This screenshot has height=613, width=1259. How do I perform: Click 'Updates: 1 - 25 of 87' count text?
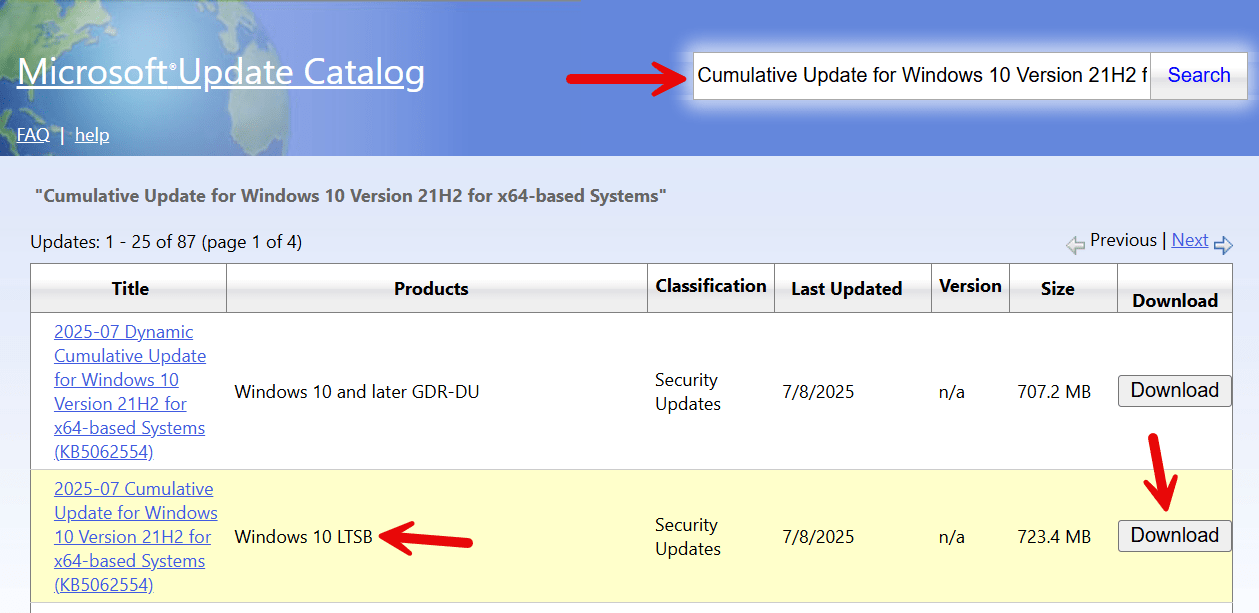click(166, 242)
